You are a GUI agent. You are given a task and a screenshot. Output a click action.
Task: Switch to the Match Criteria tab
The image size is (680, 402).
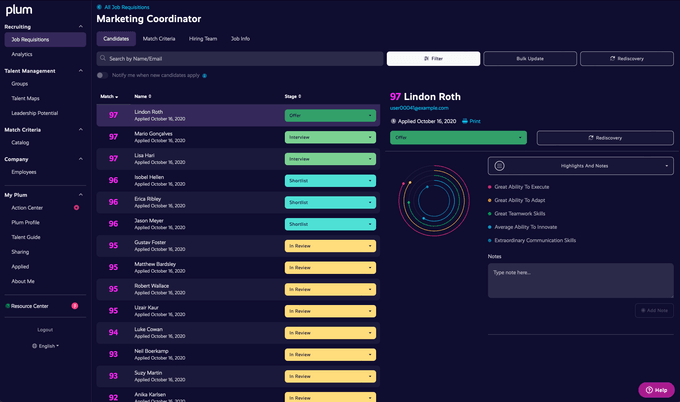(x=159, y=38)
